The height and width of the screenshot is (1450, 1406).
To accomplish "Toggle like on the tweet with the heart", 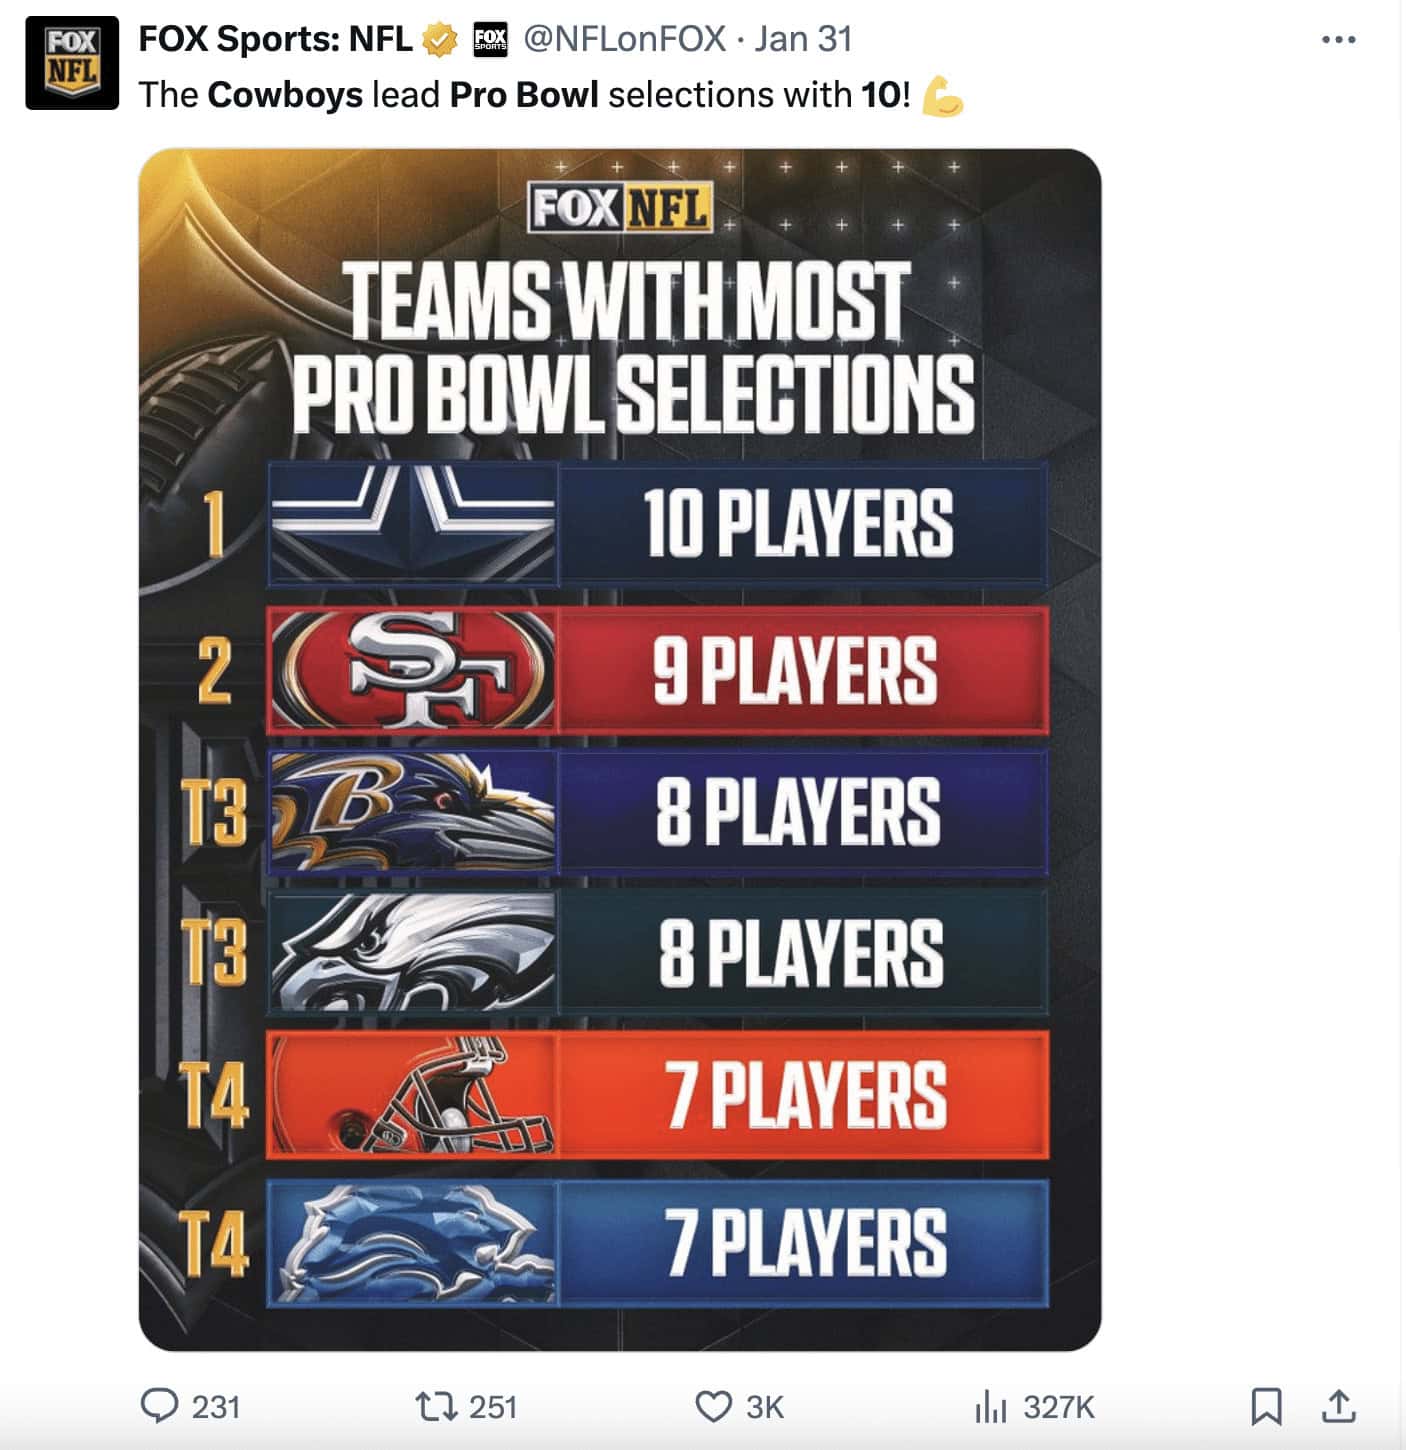I will 712,1407.
